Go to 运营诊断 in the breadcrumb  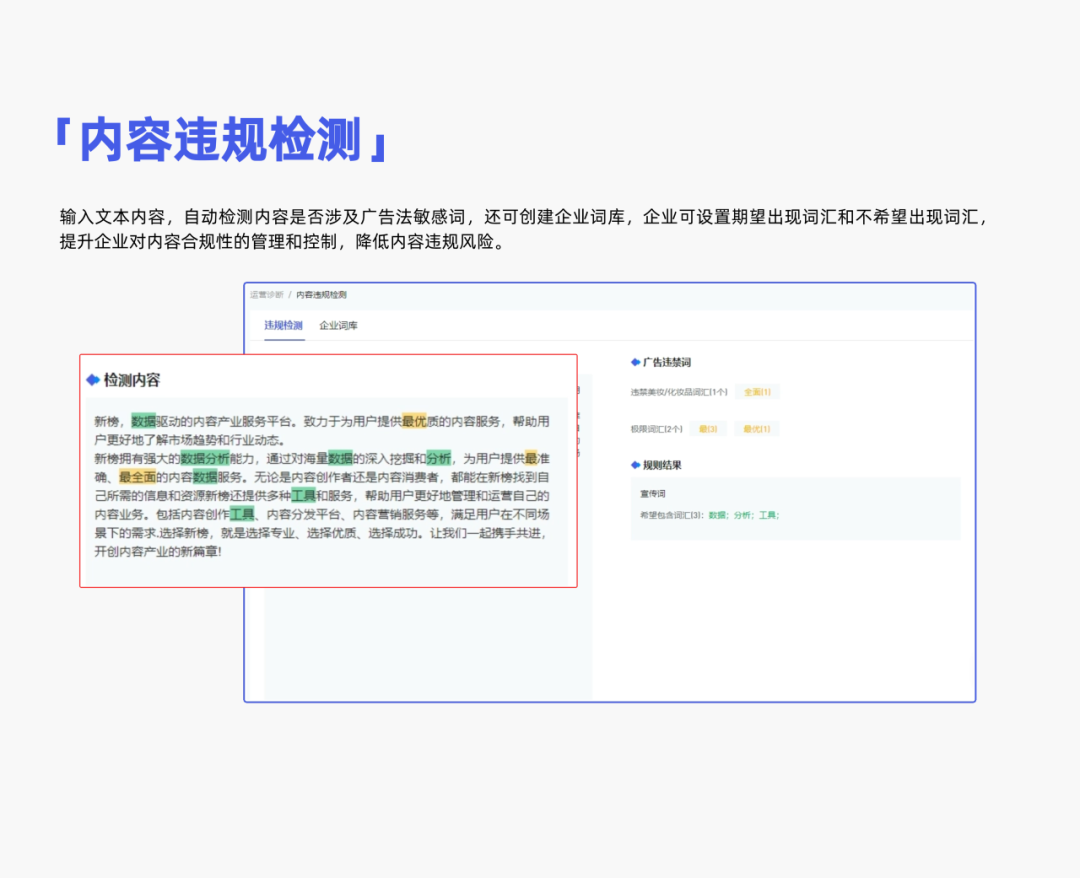(x=267, y=295)
